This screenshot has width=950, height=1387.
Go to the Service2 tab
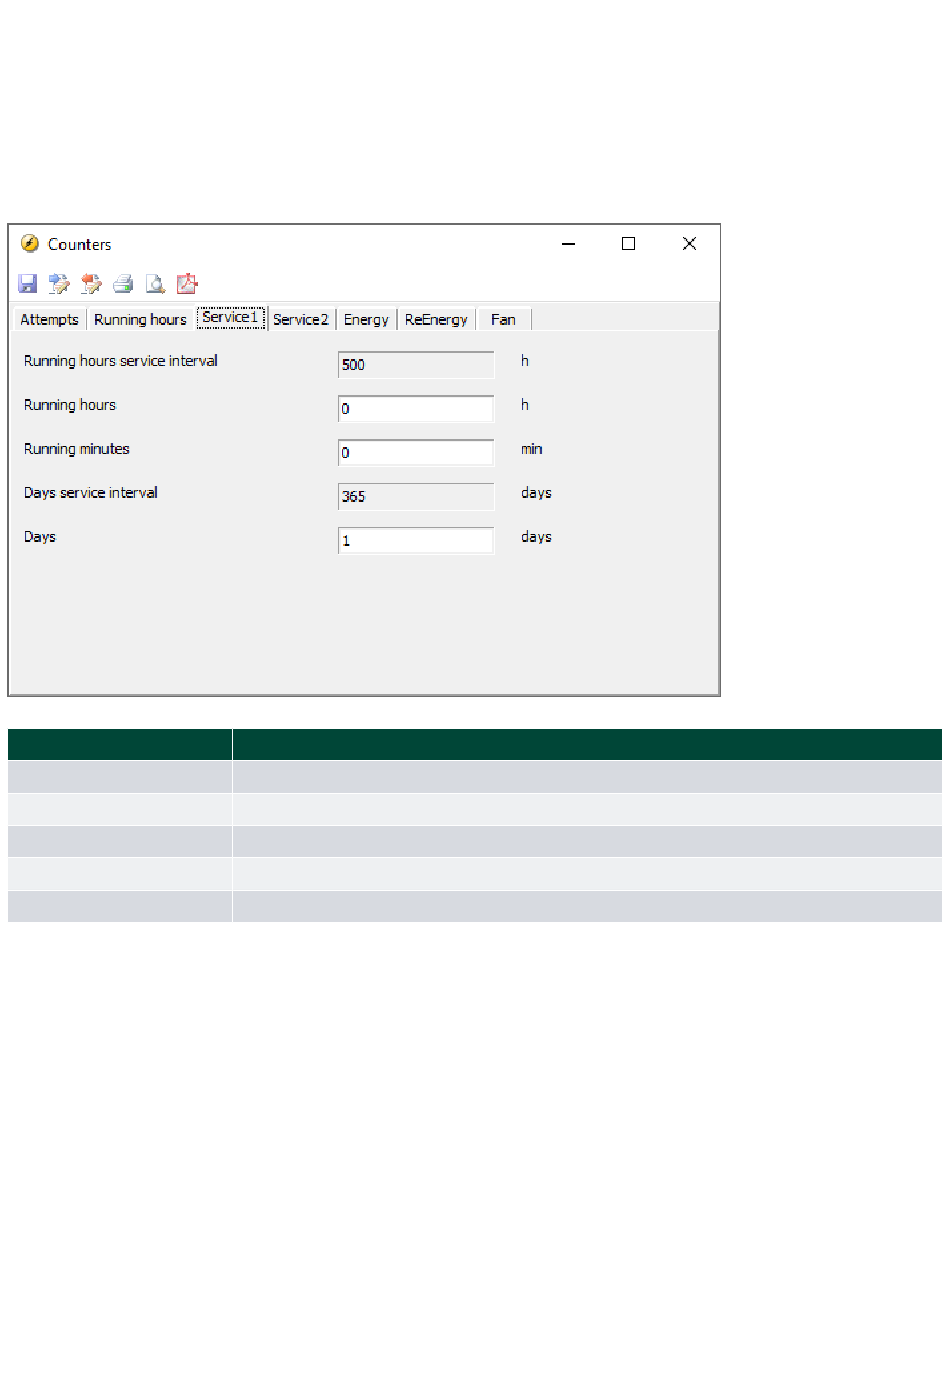click(300, 320)
